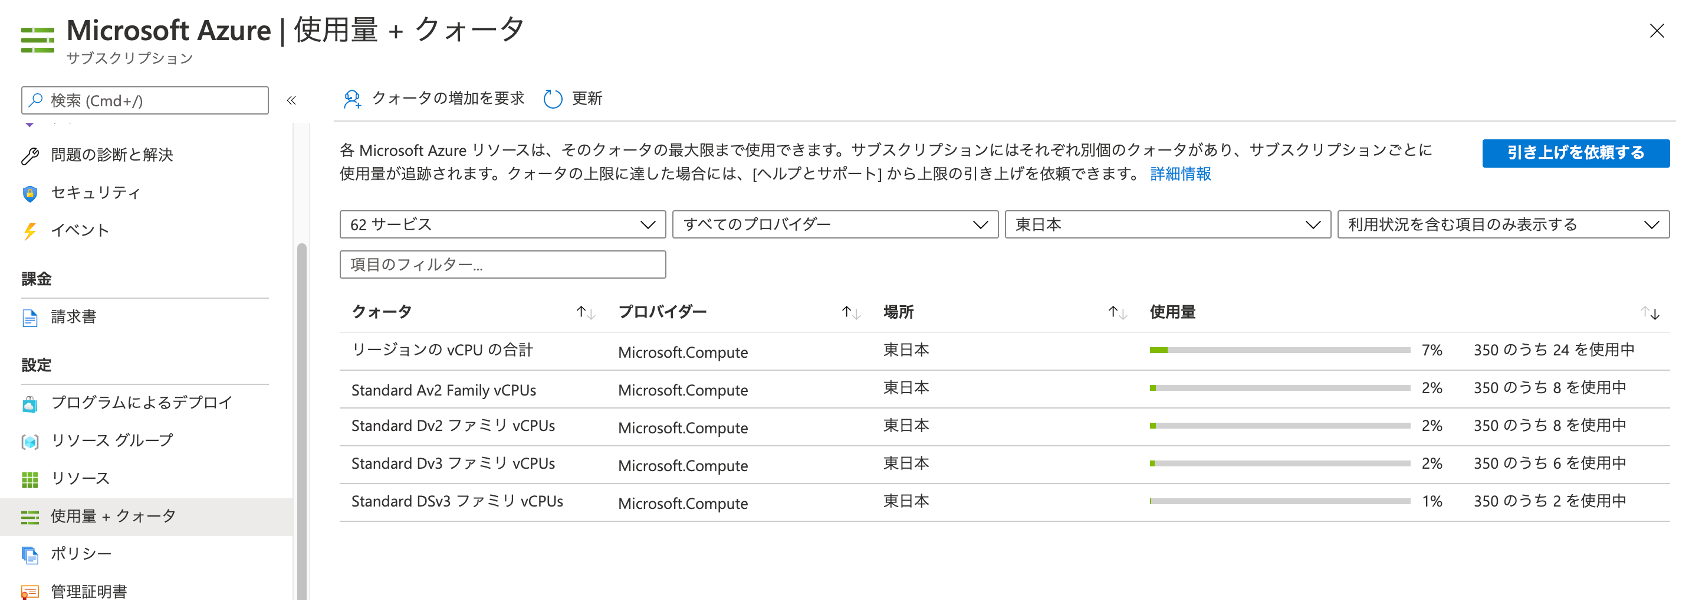Click Microsoft.Compute in Standard Dv2 row
1688x600 pixels.
(x=683, y=428)
